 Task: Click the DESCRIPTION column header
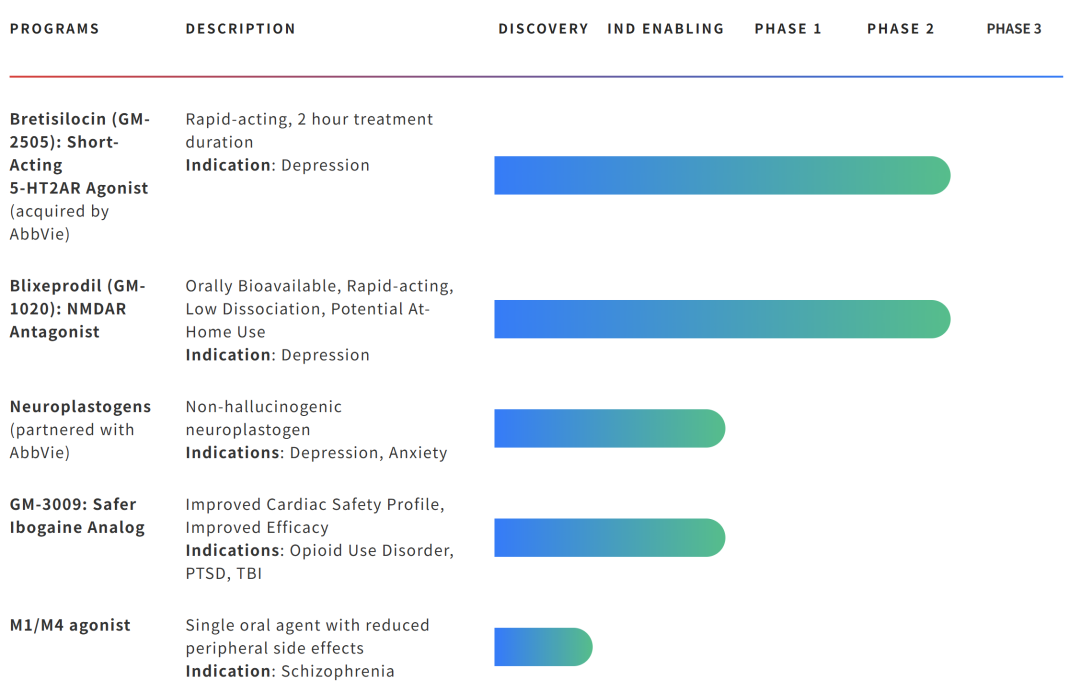click(x=240, y=29)
